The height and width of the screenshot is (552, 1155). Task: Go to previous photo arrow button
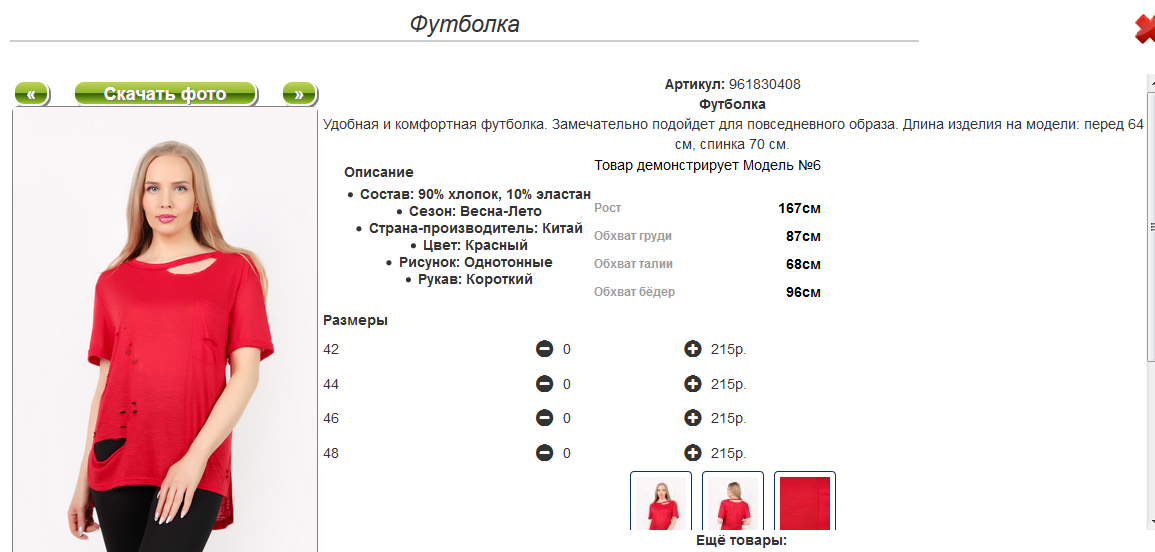31,94
